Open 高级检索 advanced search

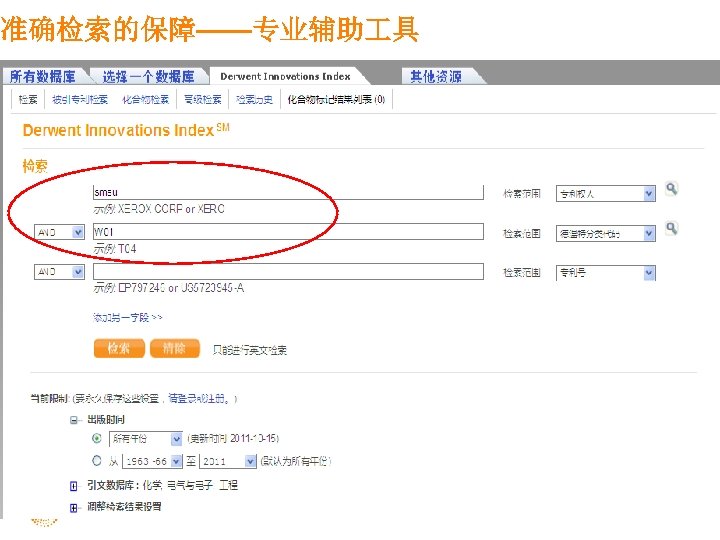(x=202, y=99)
